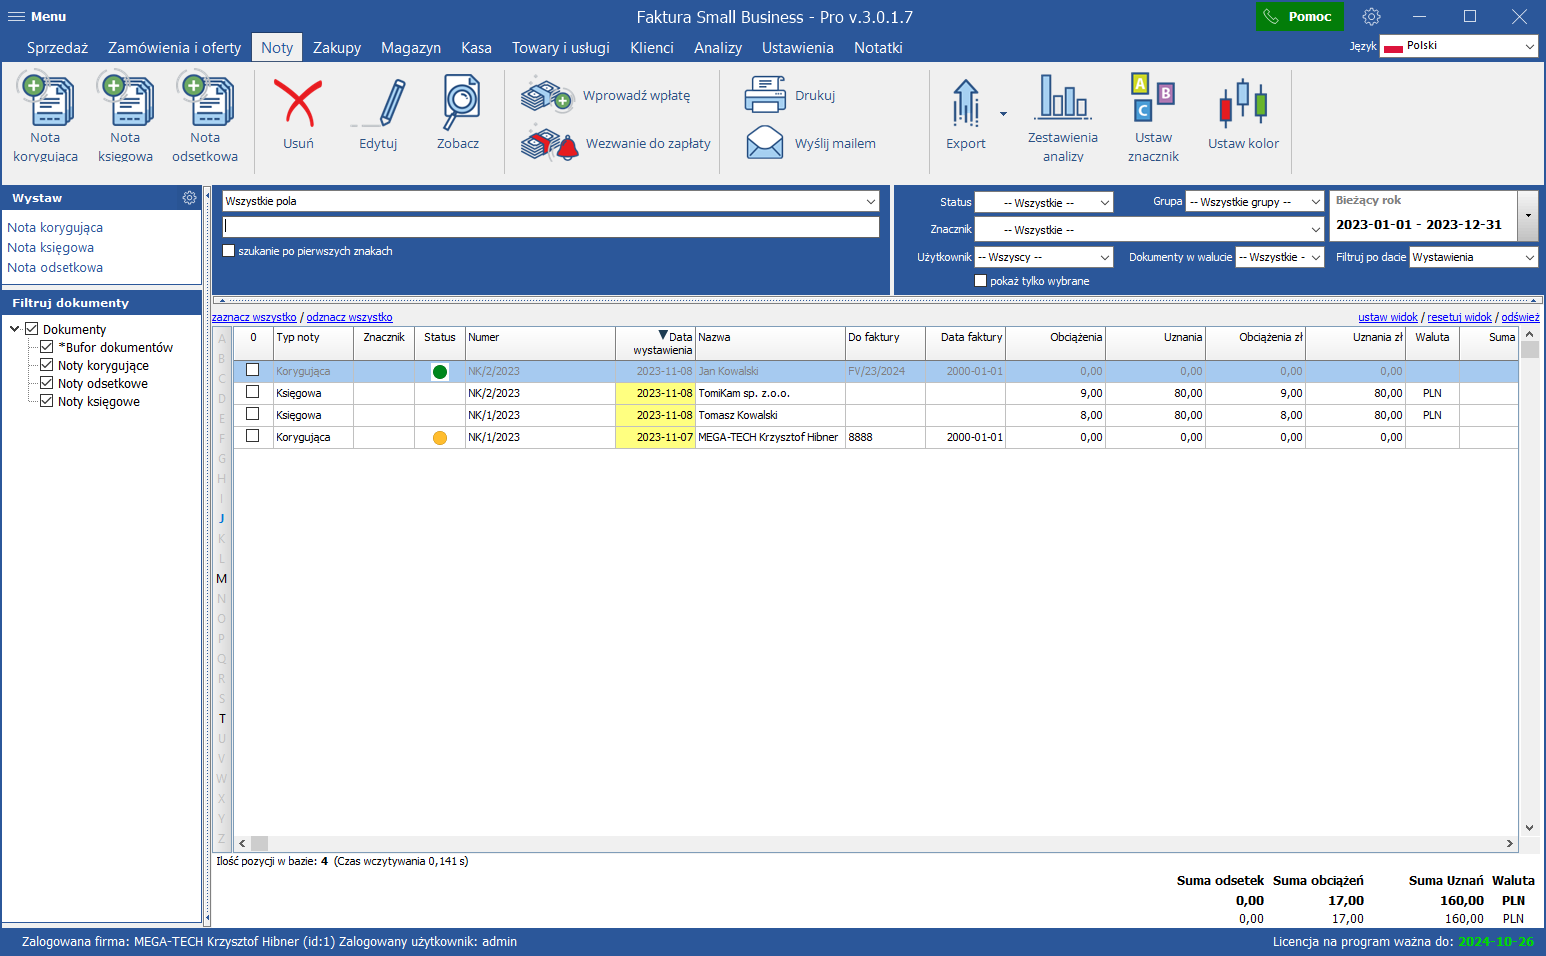Open the Klienci menu tab

(x=651, y=48)
